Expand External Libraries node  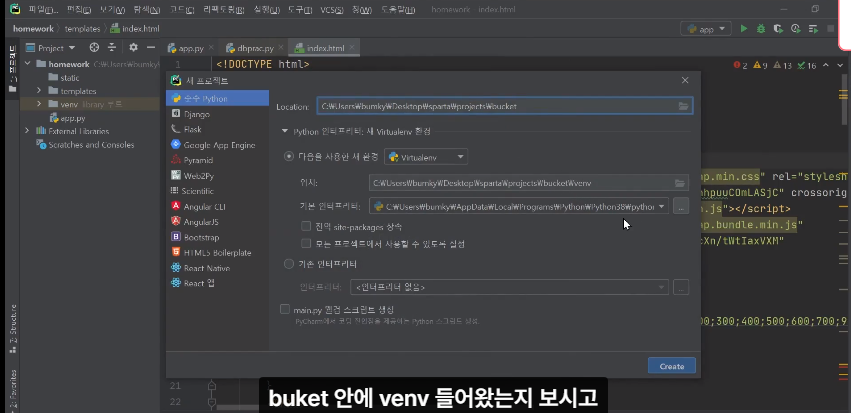(27, 131)
